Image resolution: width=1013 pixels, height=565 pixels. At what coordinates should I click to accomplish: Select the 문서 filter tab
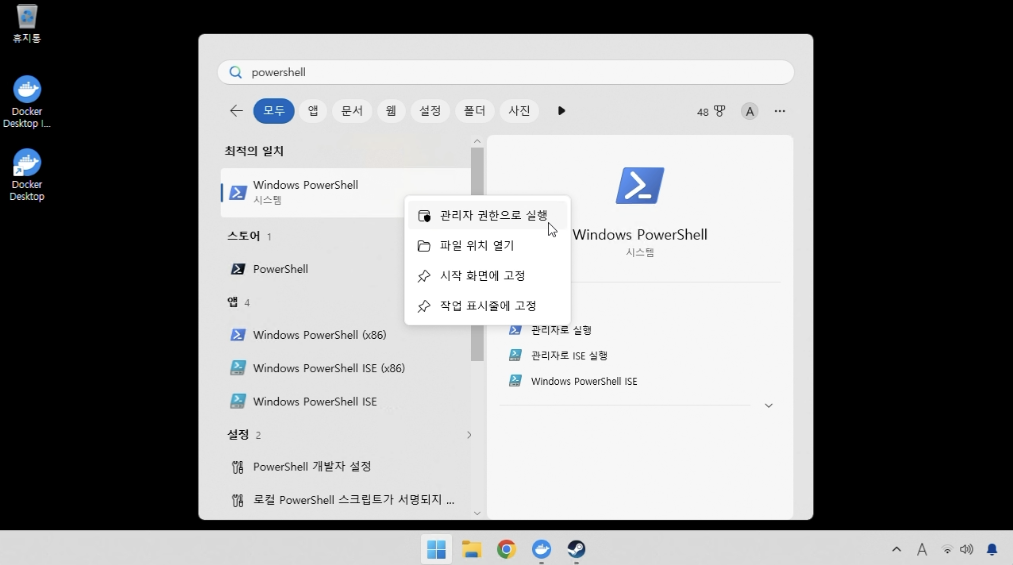351,111
